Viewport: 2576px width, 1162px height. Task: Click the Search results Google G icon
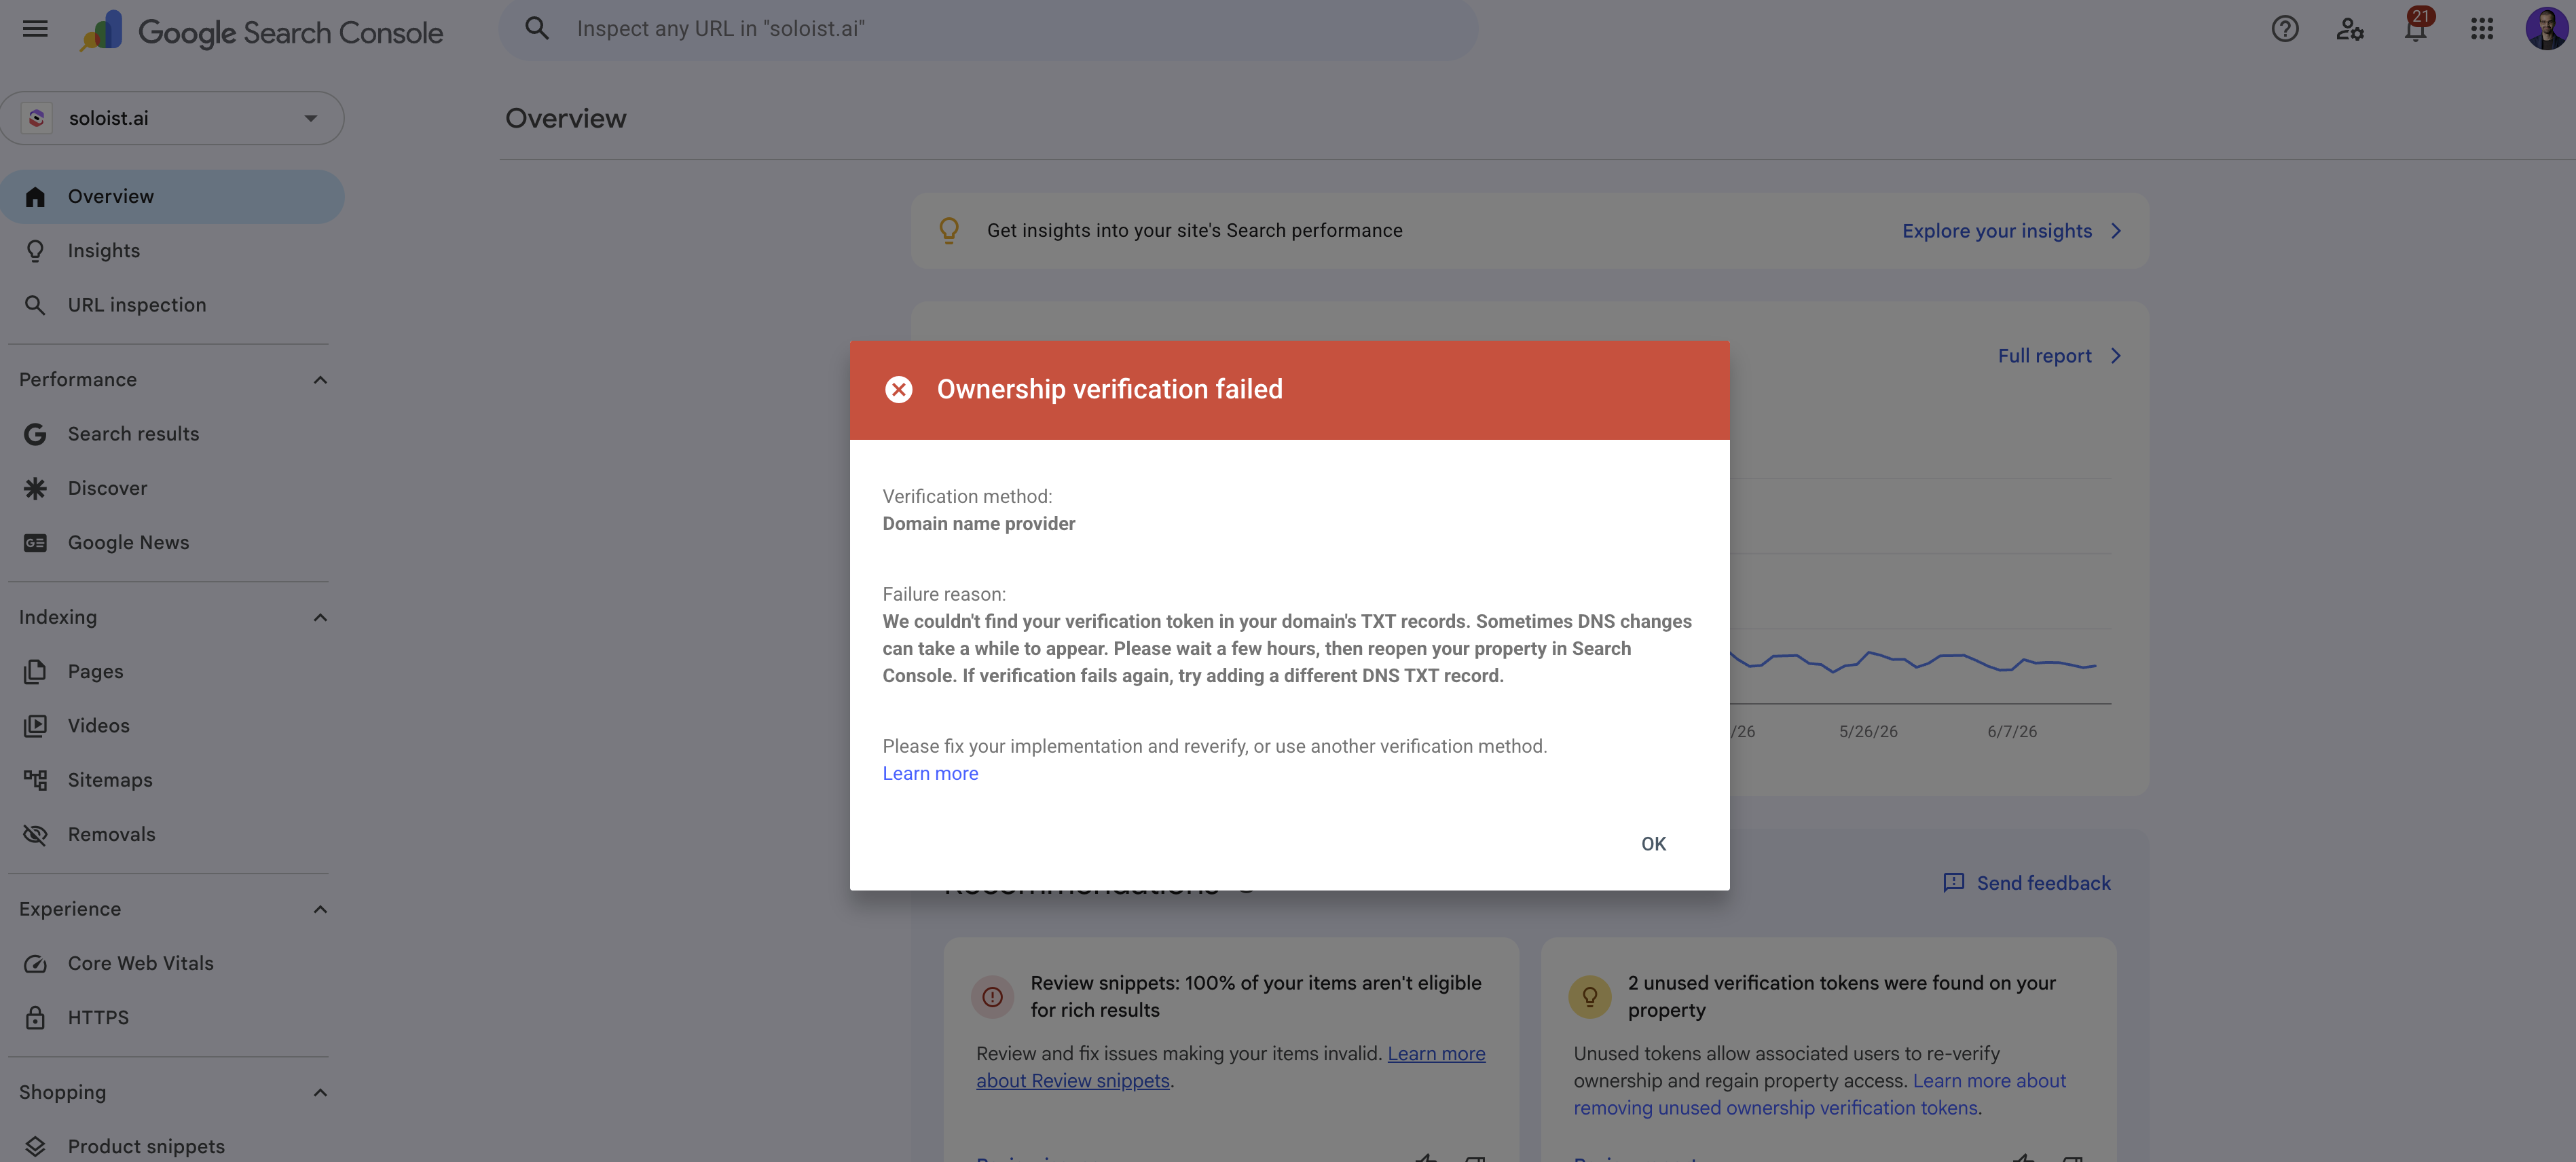coord(35,434)
